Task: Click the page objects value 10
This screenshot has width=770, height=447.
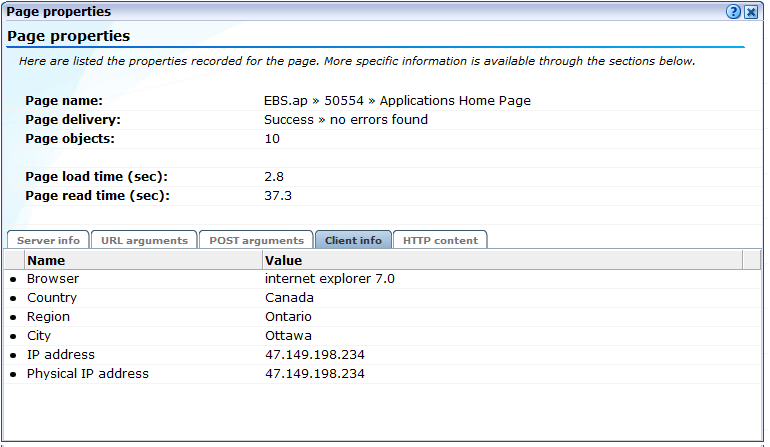Action: click(272, 139)
